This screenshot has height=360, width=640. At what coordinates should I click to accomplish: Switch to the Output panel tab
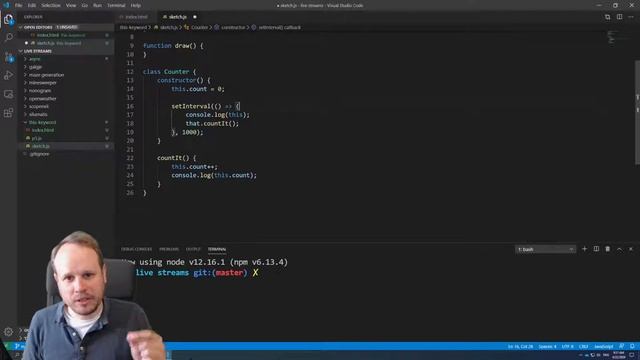193,249
